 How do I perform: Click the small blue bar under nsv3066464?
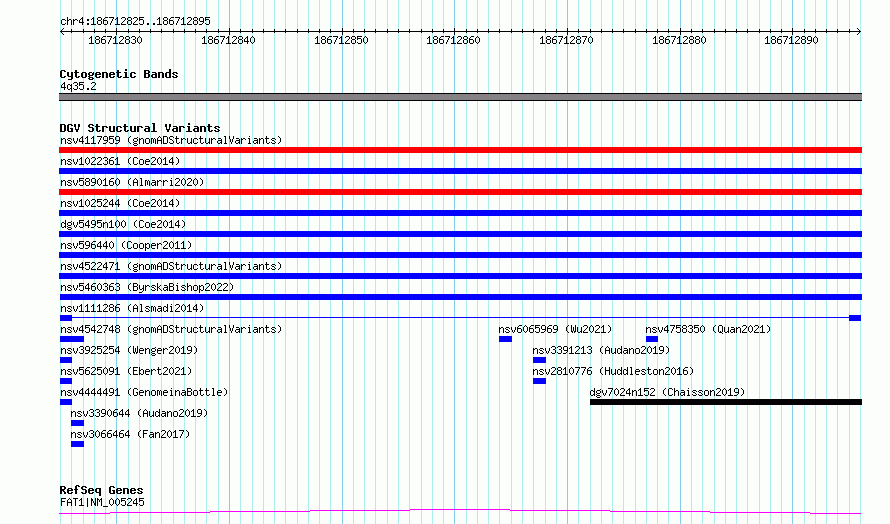[x=77, y=444]
